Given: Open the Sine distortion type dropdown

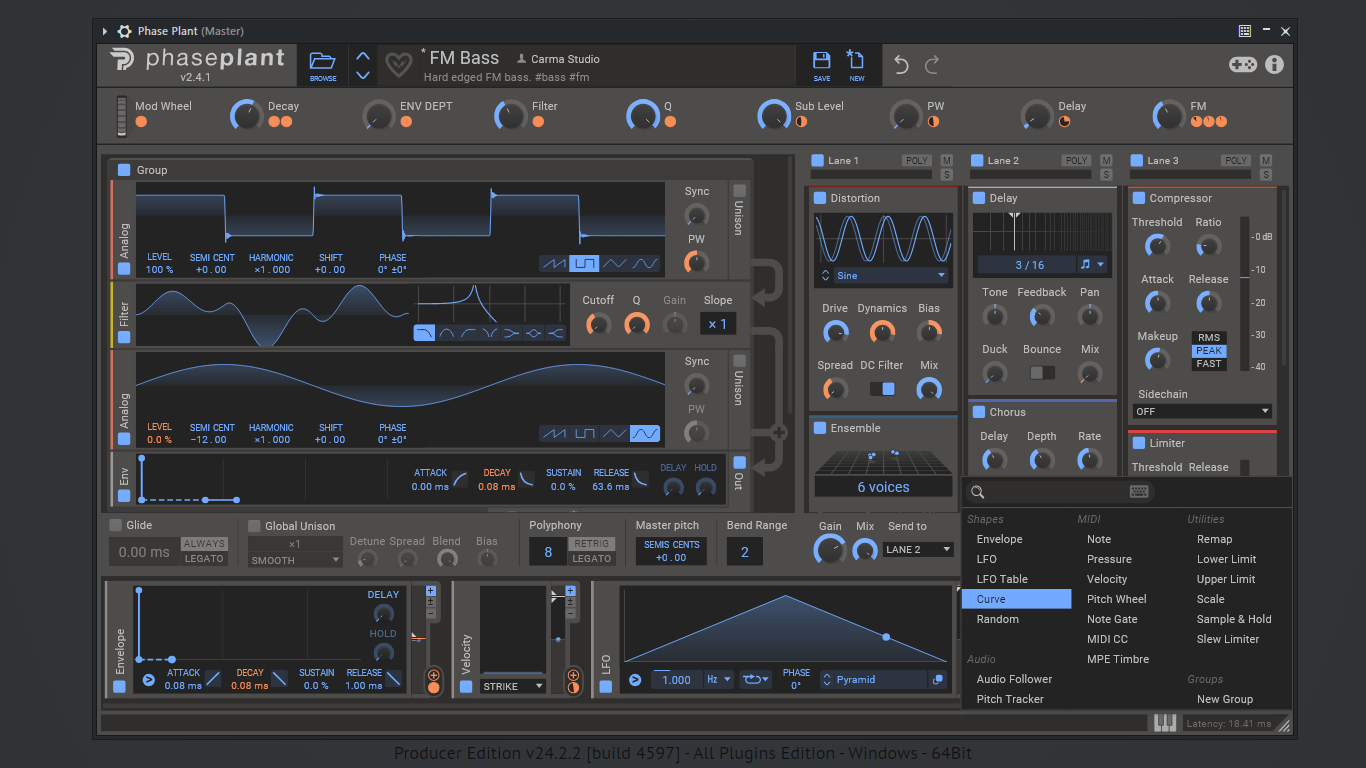Looking at the screenshot, I should [883, 275].
